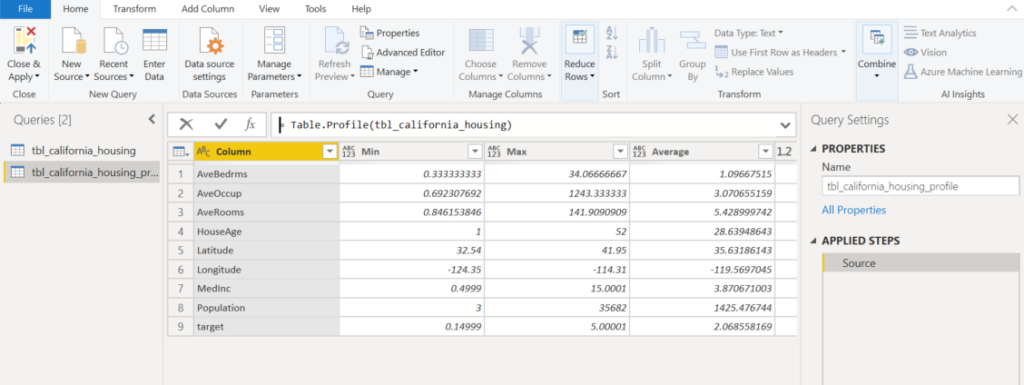Screen dimensions: 1024x385
Task: Open the Advanced Editor
Action: (402, 52)
